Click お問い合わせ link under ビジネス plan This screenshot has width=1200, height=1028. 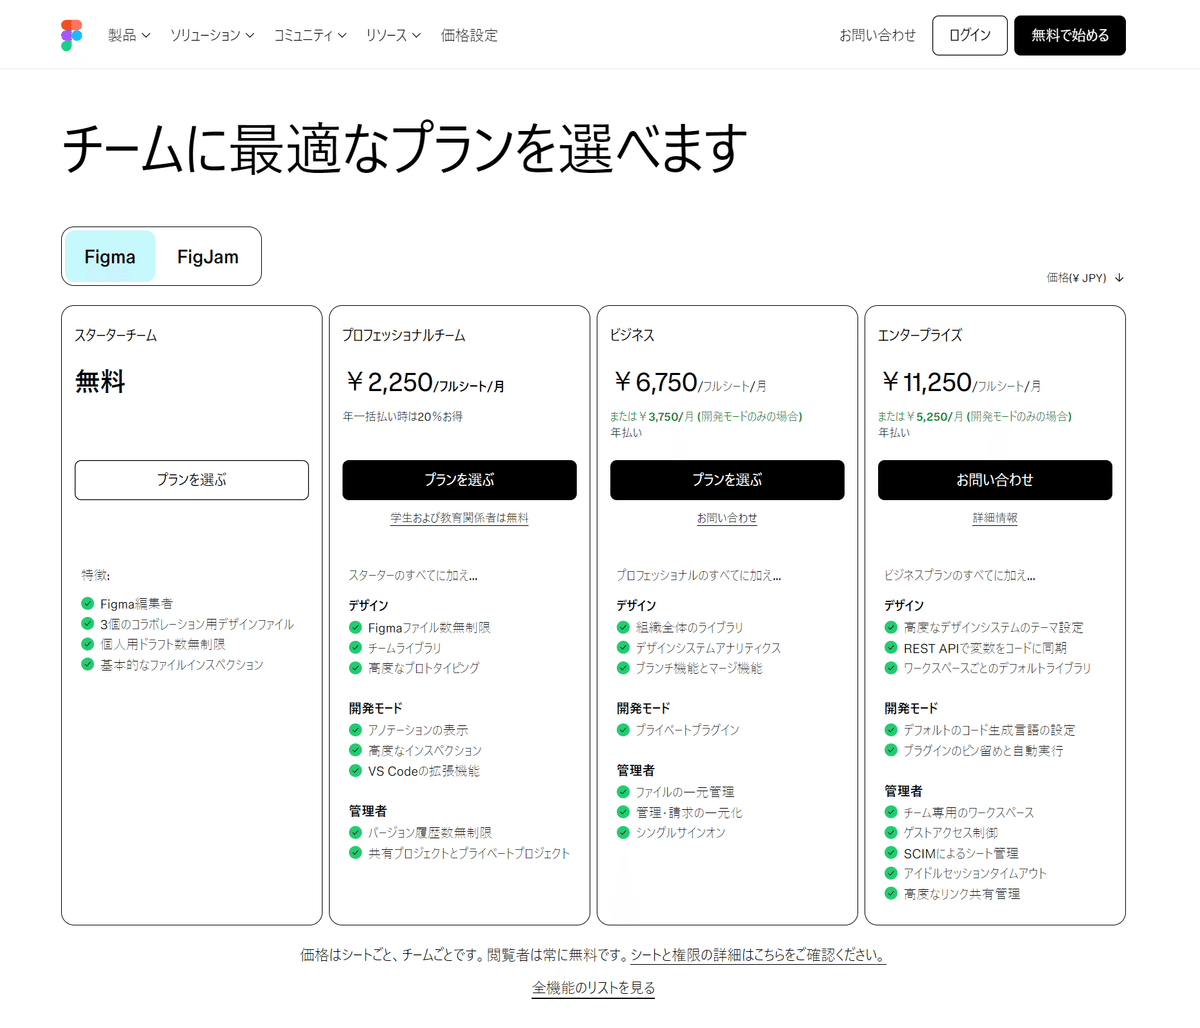click(x=727, y=518)
